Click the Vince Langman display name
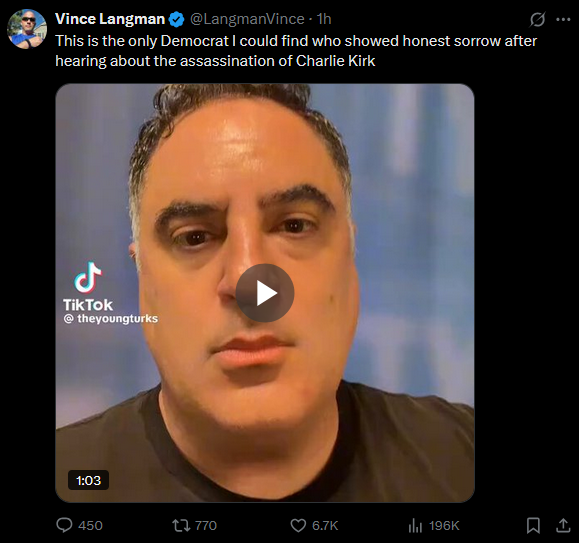579x543 pixels. (110, 19)
